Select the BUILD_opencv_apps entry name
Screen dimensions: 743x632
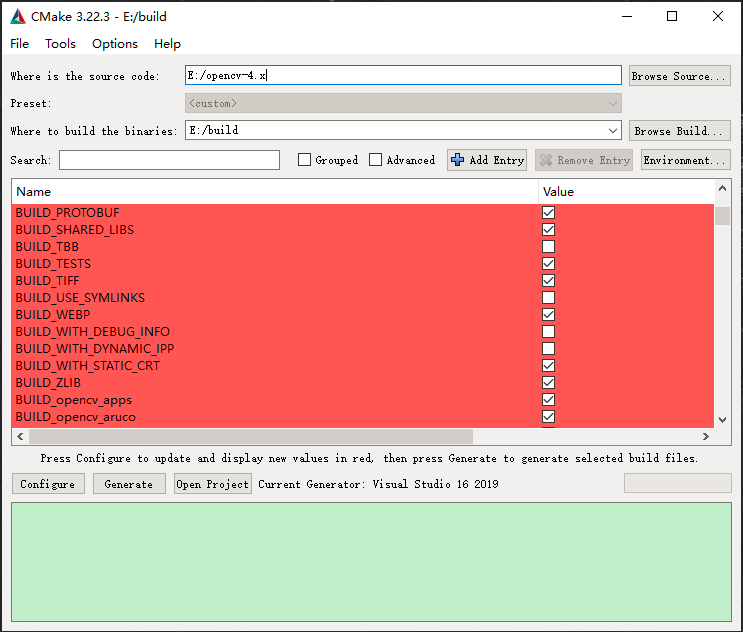tap(73, 400)
